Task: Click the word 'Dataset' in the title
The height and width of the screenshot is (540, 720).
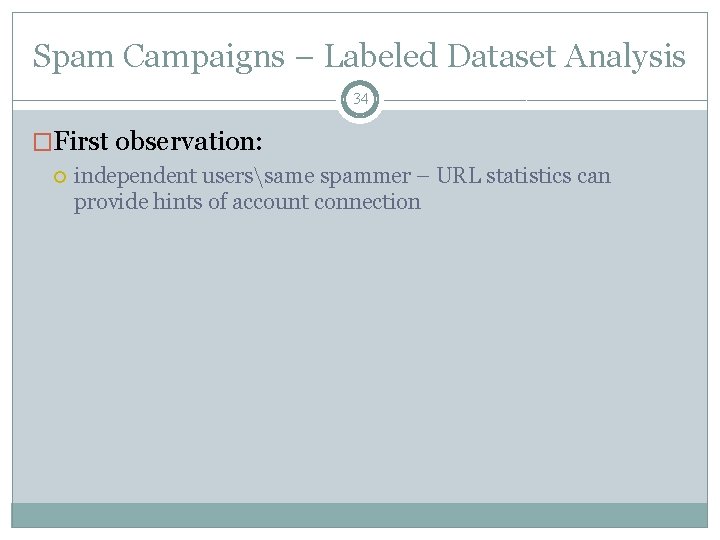Action: coord(501,57)
